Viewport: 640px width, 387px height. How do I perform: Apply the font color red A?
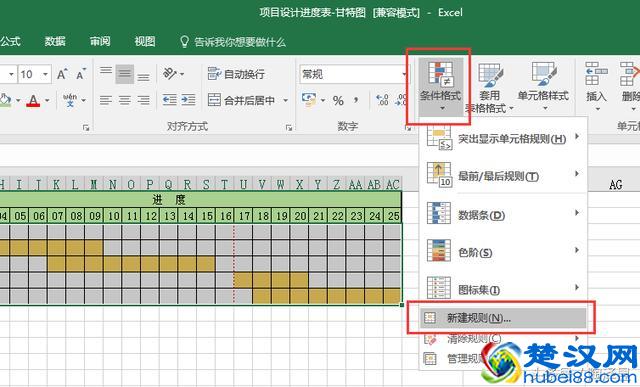click(x=33, y=100)
